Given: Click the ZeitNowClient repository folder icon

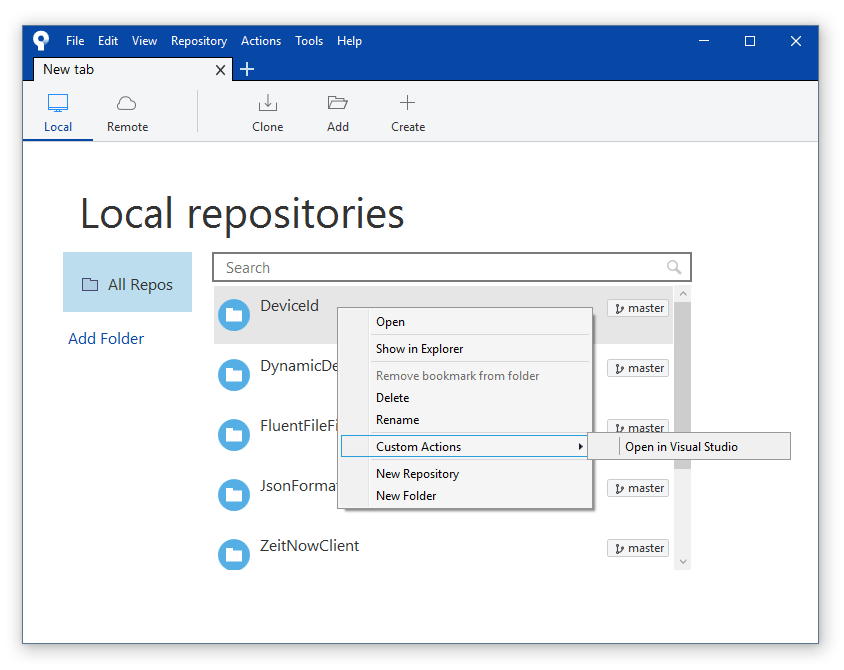Looking at the screenshot, I should click(x=234, y=555).
